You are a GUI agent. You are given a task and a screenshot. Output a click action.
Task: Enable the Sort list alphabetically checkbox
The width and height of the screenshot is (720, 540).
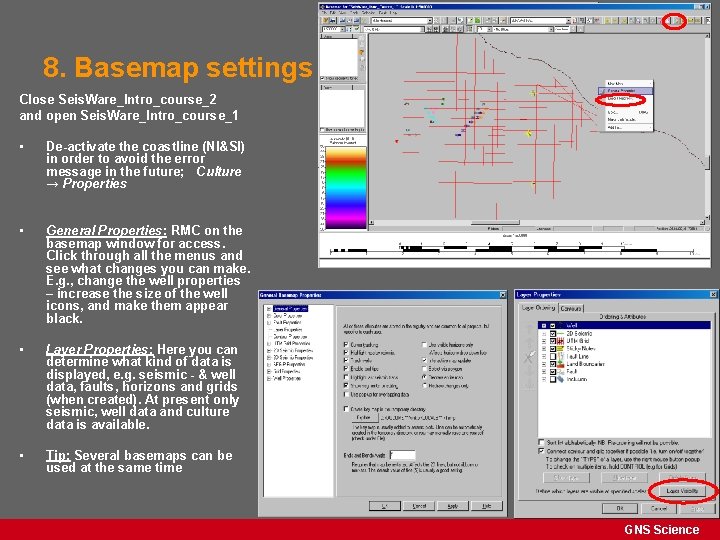pos(541,442)
